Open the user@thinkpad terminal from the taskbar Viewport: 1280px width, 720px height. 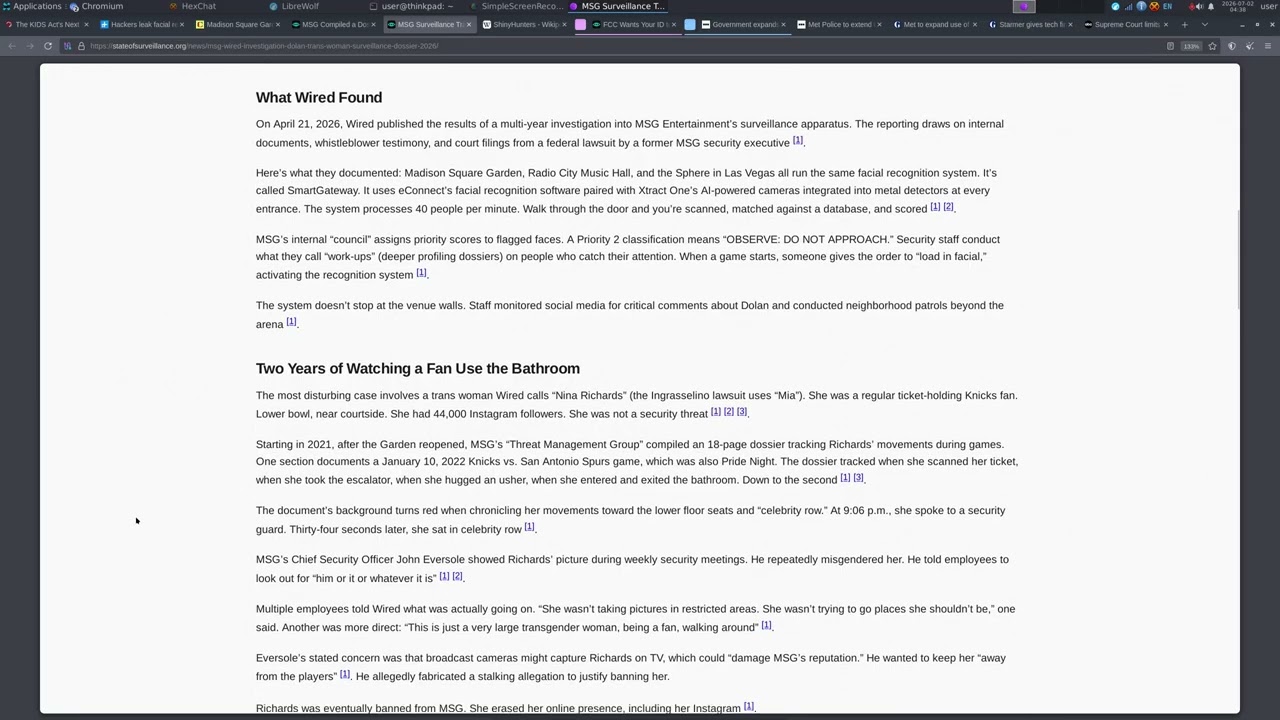tap(412, 6)
